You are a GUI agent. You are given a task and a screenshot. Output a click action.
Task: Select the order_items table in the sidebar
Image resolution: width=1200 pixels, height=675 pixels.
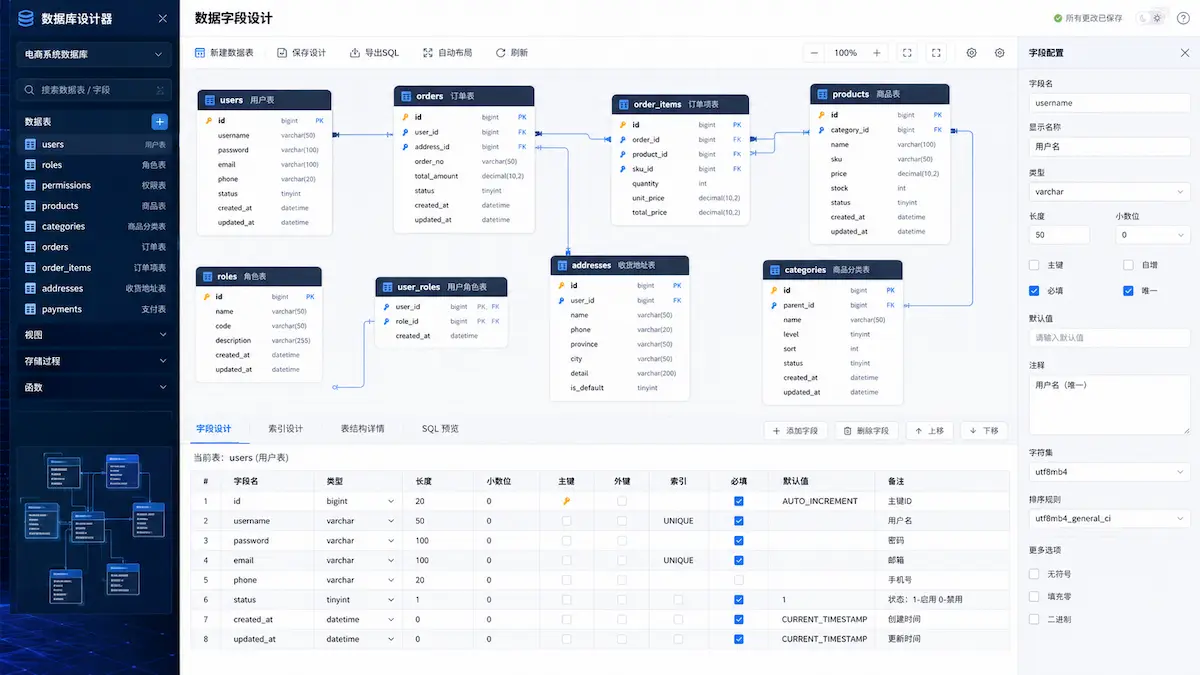click(x=96, y=268)
